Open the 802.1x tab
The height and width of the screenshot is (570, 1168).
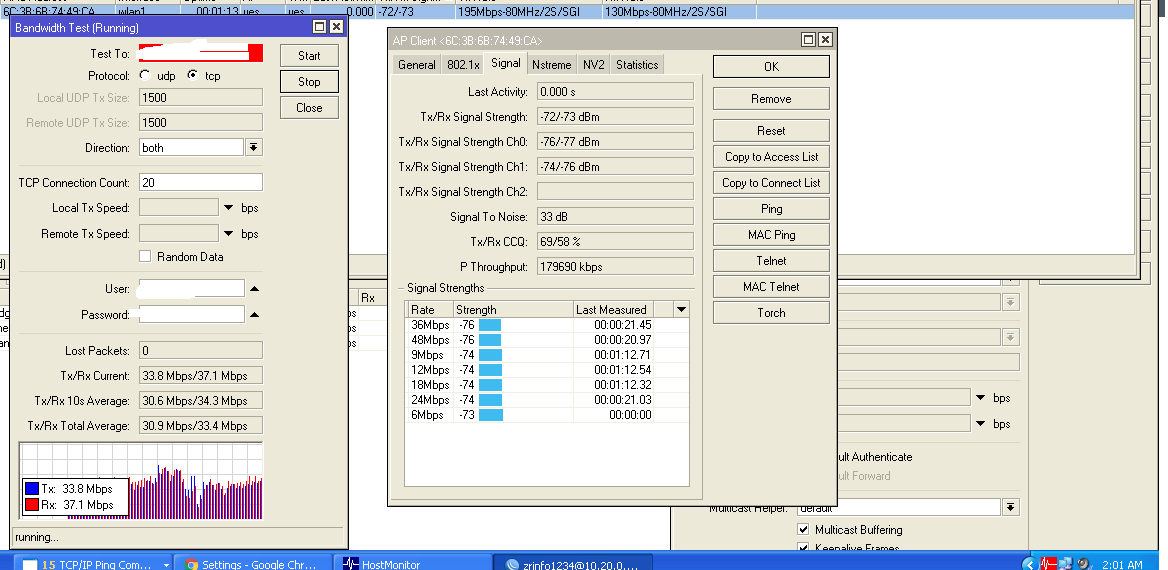(x=463, y=65)
